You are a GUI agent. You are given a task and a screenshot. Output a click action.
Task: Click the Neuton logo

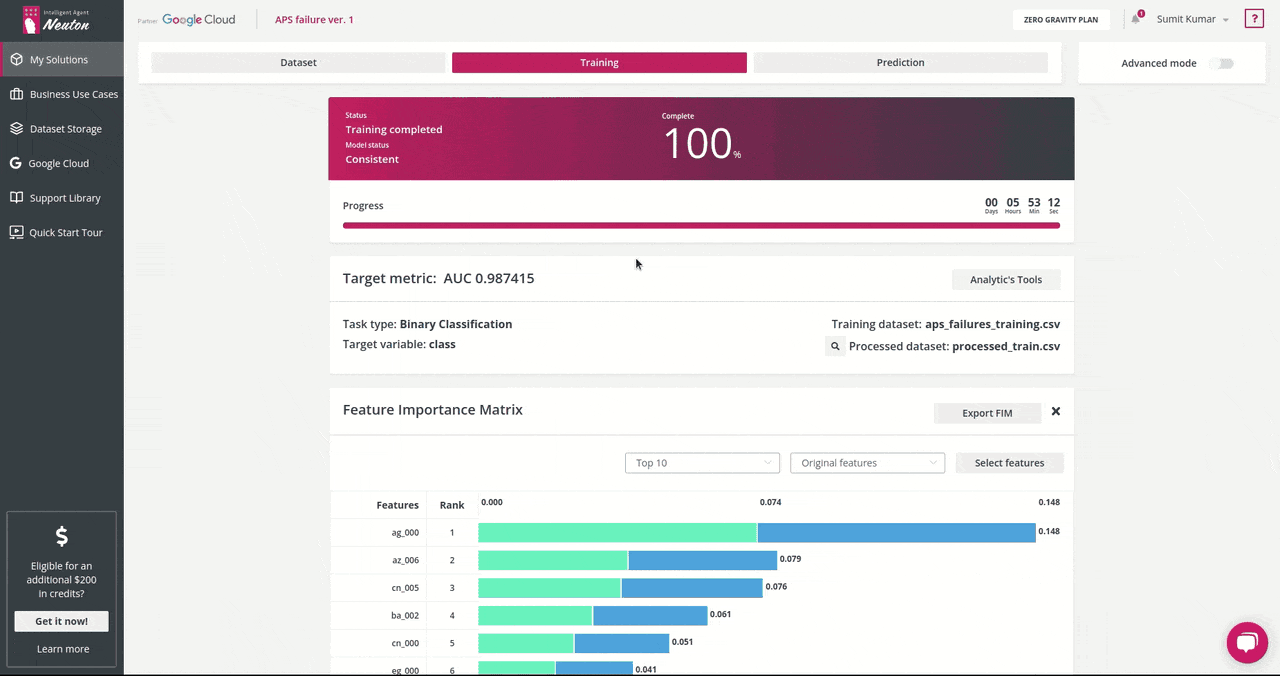tap(56, 20)
